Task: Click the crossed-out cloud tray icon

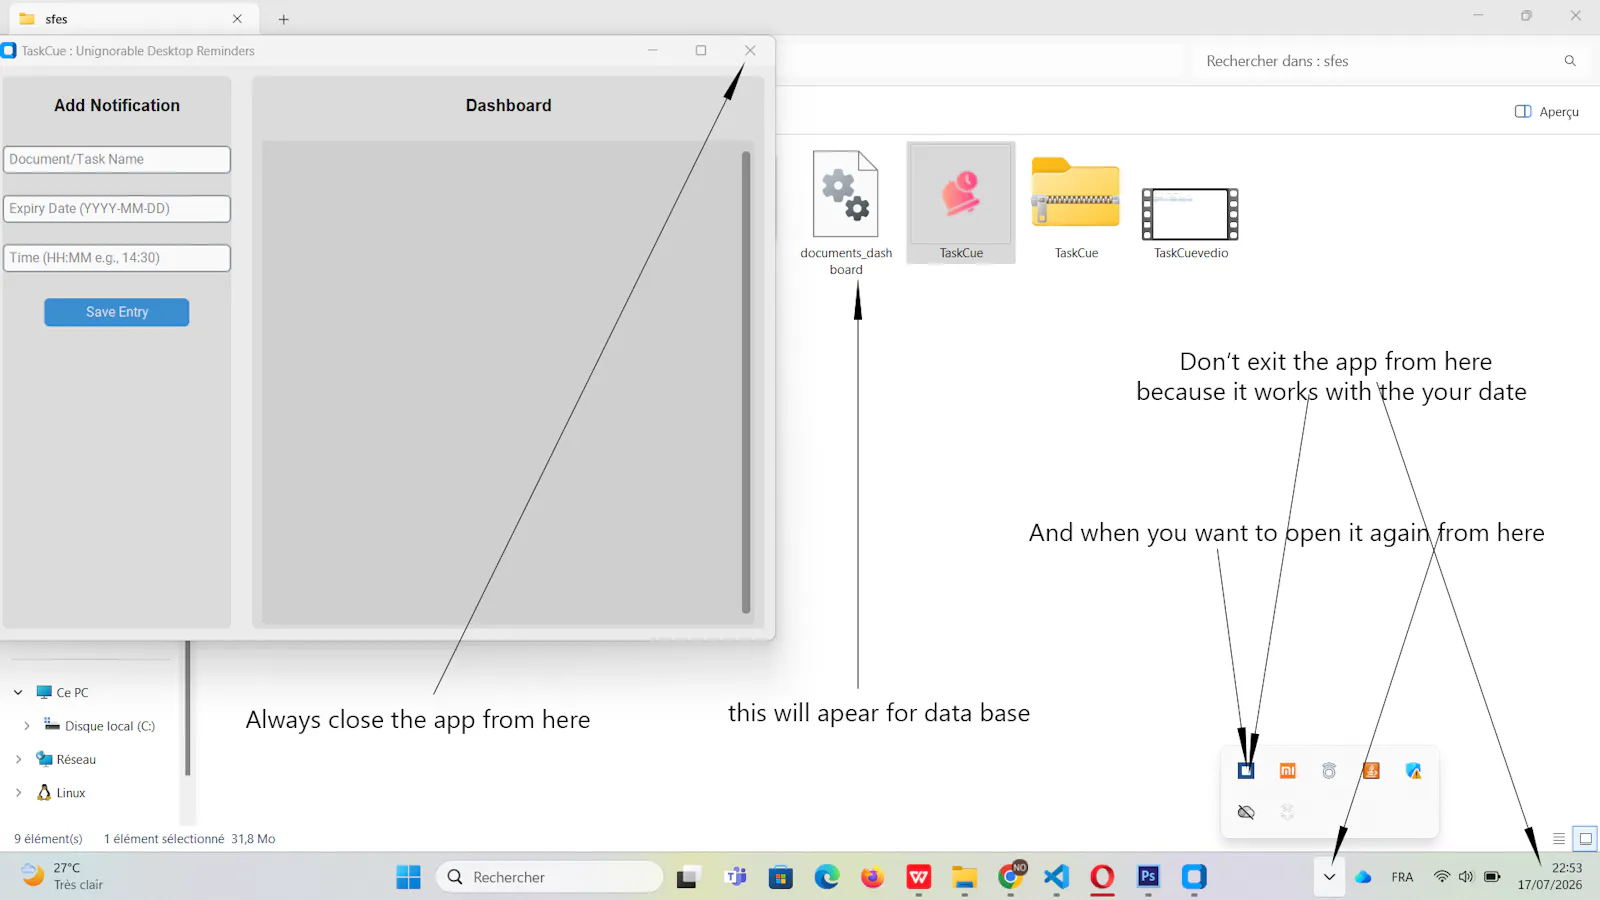Action: (1246, 812)
